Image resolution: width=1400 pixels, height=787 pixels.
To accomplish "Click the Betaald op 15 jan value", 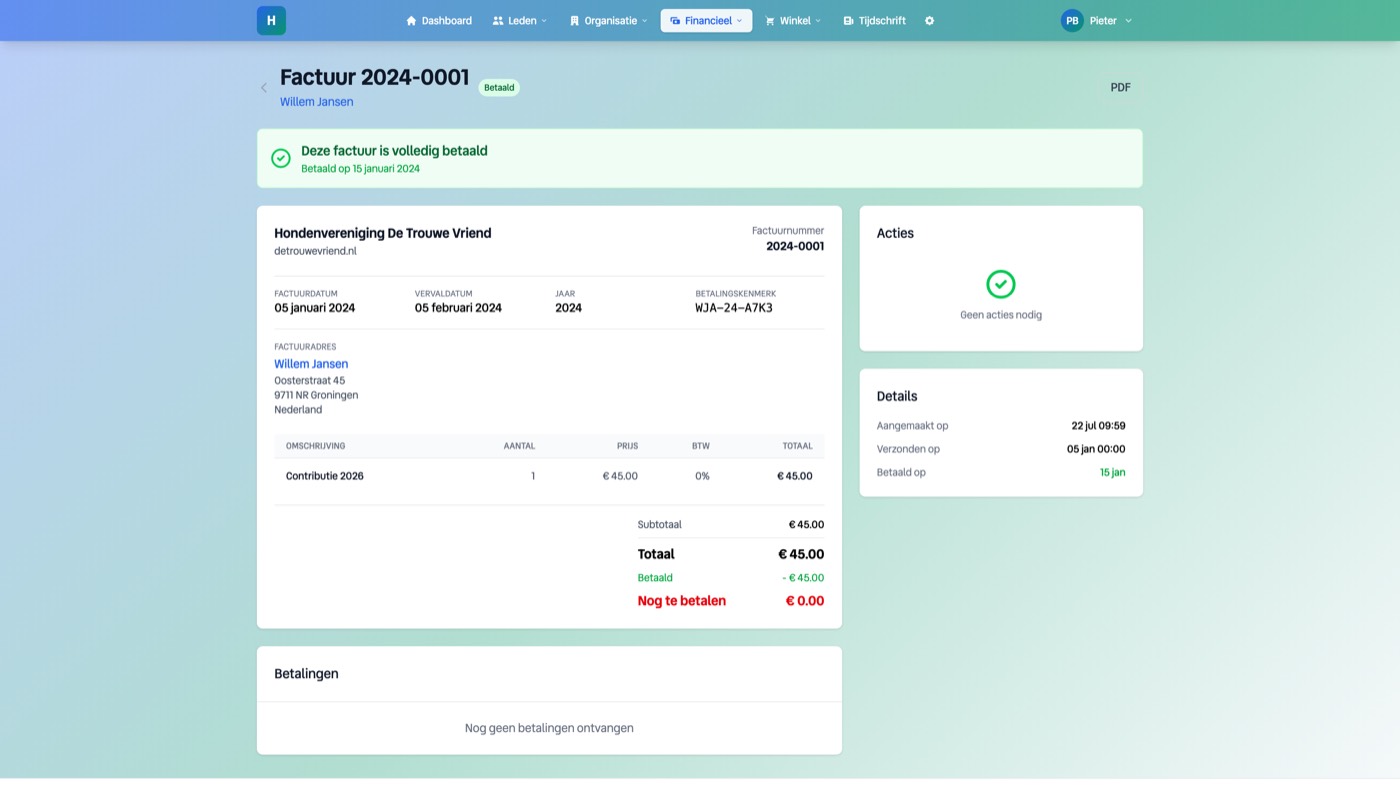I will coord(1113,472).
